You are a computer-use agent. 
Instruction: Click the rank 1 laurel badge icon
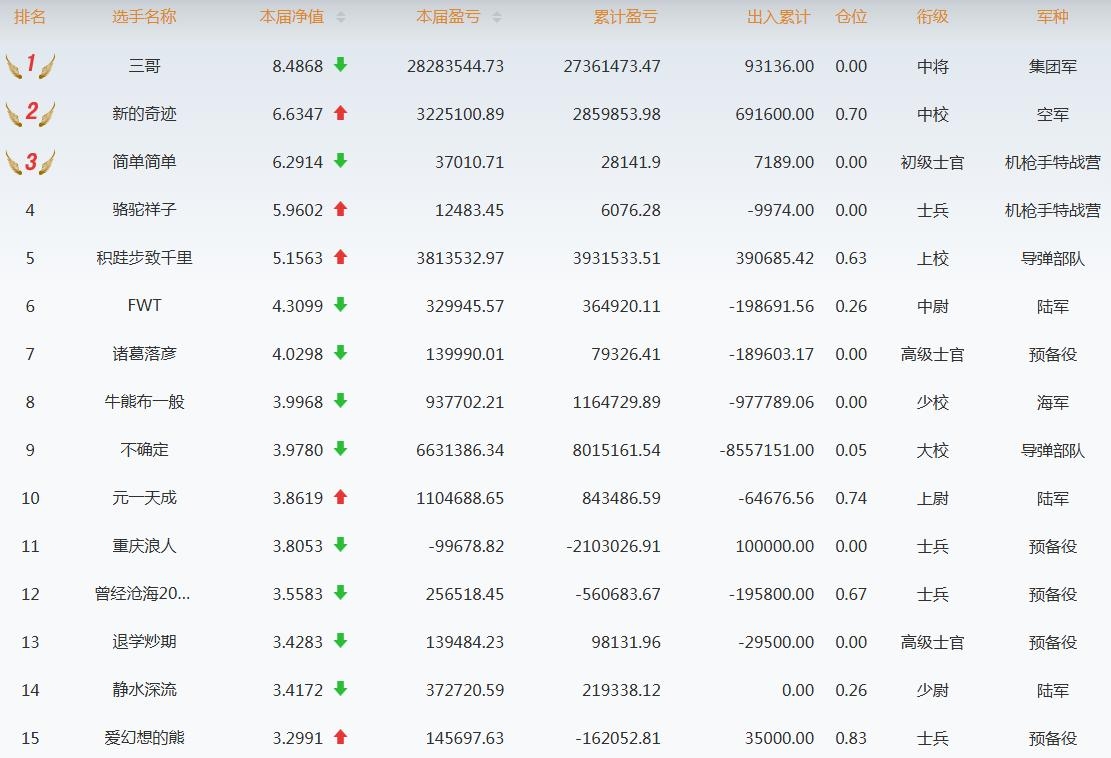[30, 66]
